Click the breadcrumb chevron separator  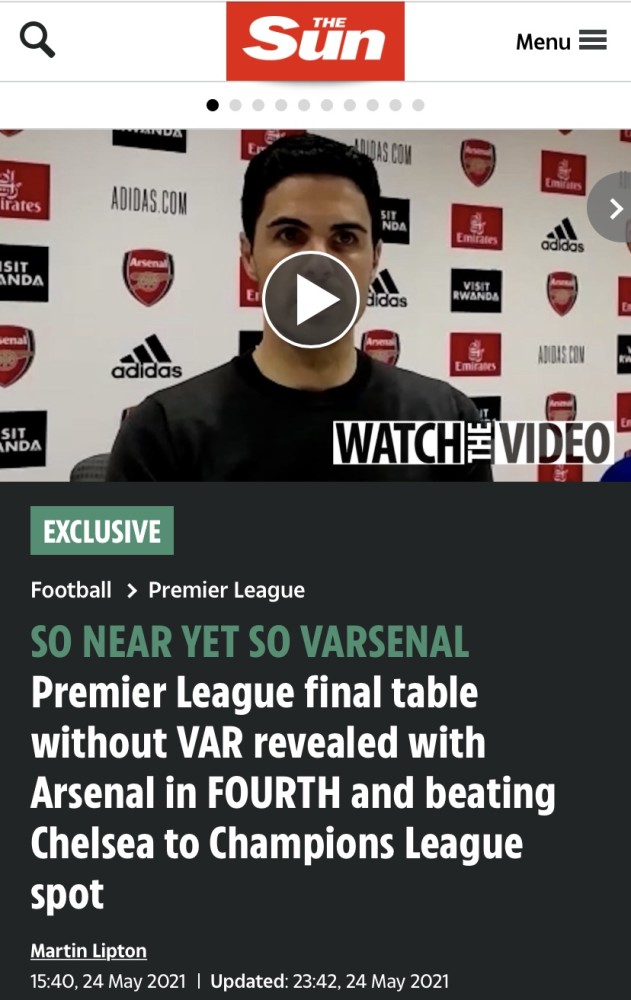[131, 591]
